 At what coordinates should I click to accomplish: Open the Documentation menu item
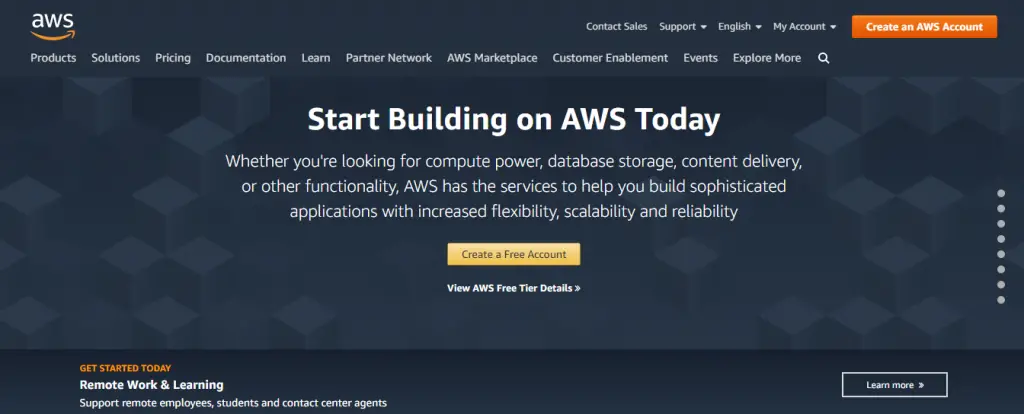coord(246,58)
